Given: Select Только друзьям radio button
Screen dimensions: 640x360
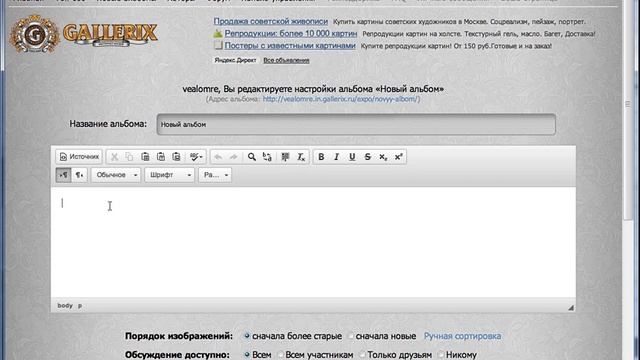Looking at the screenshot, I should 362,355.
